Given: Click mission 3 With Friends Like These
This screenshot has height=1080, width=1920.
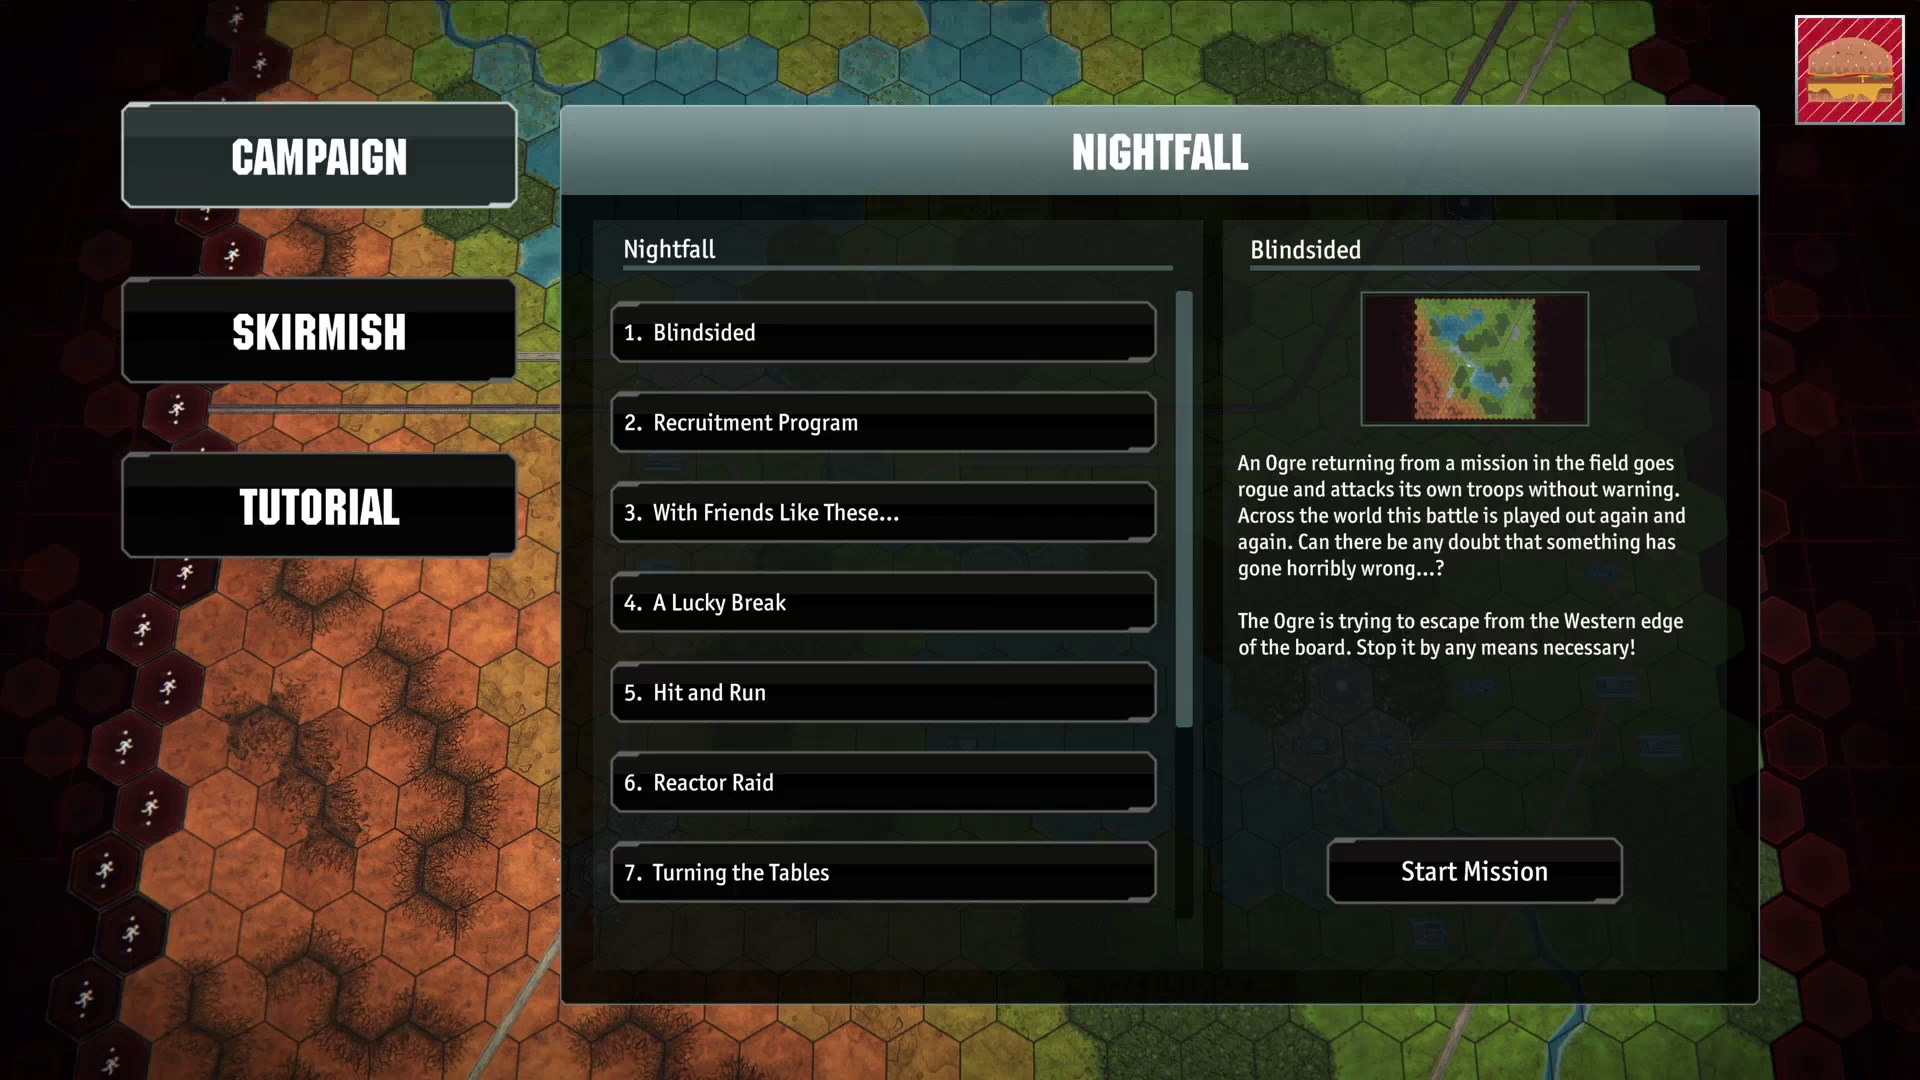Looking at the screenshot, I should tap(882, 512).
